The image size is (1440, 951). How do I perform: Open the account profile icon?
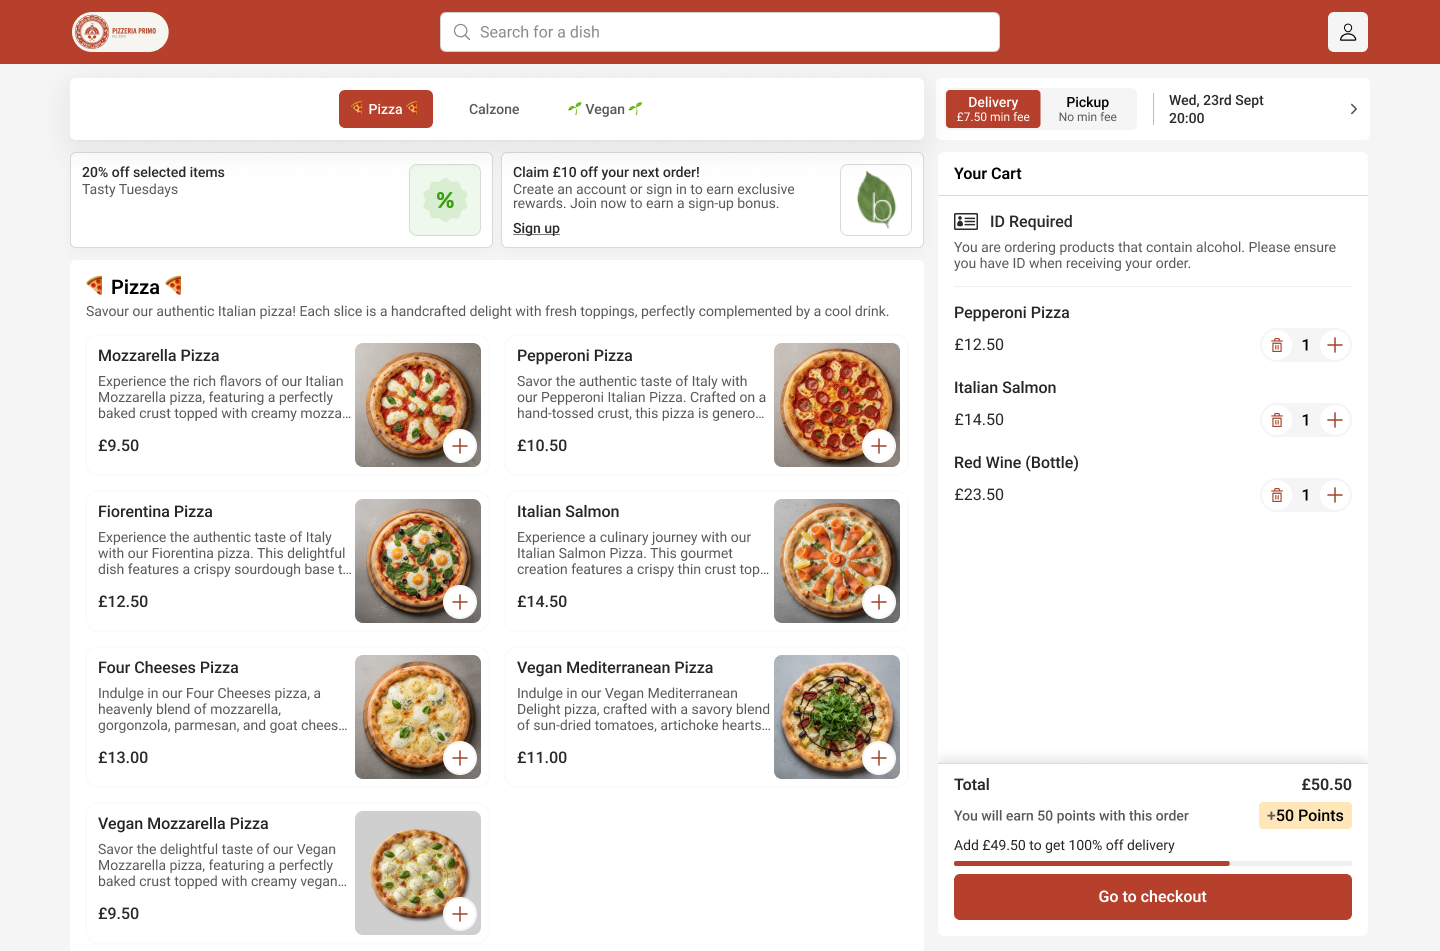(x=1347, y=32)
